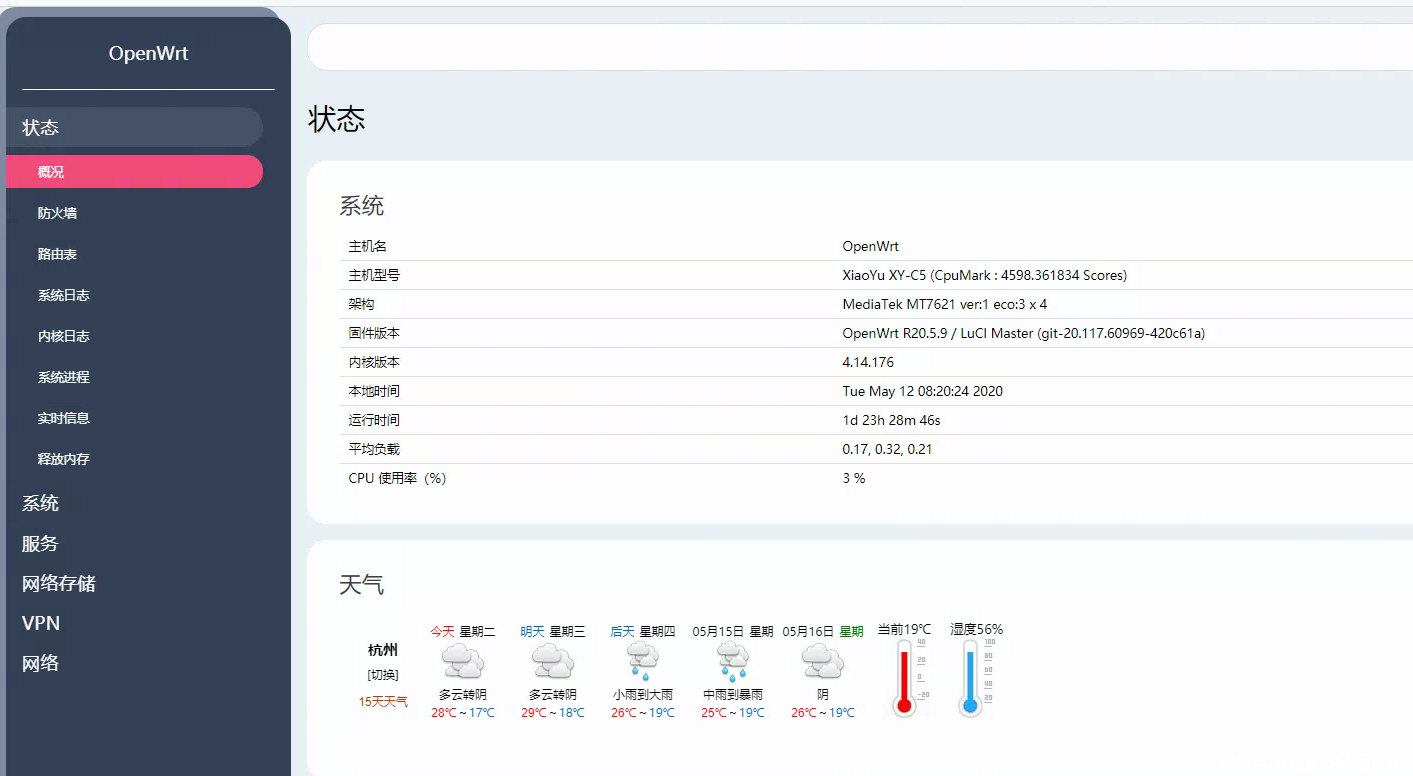
Task: Open the 防火墙 status page
Action: (x=57, y=213)
